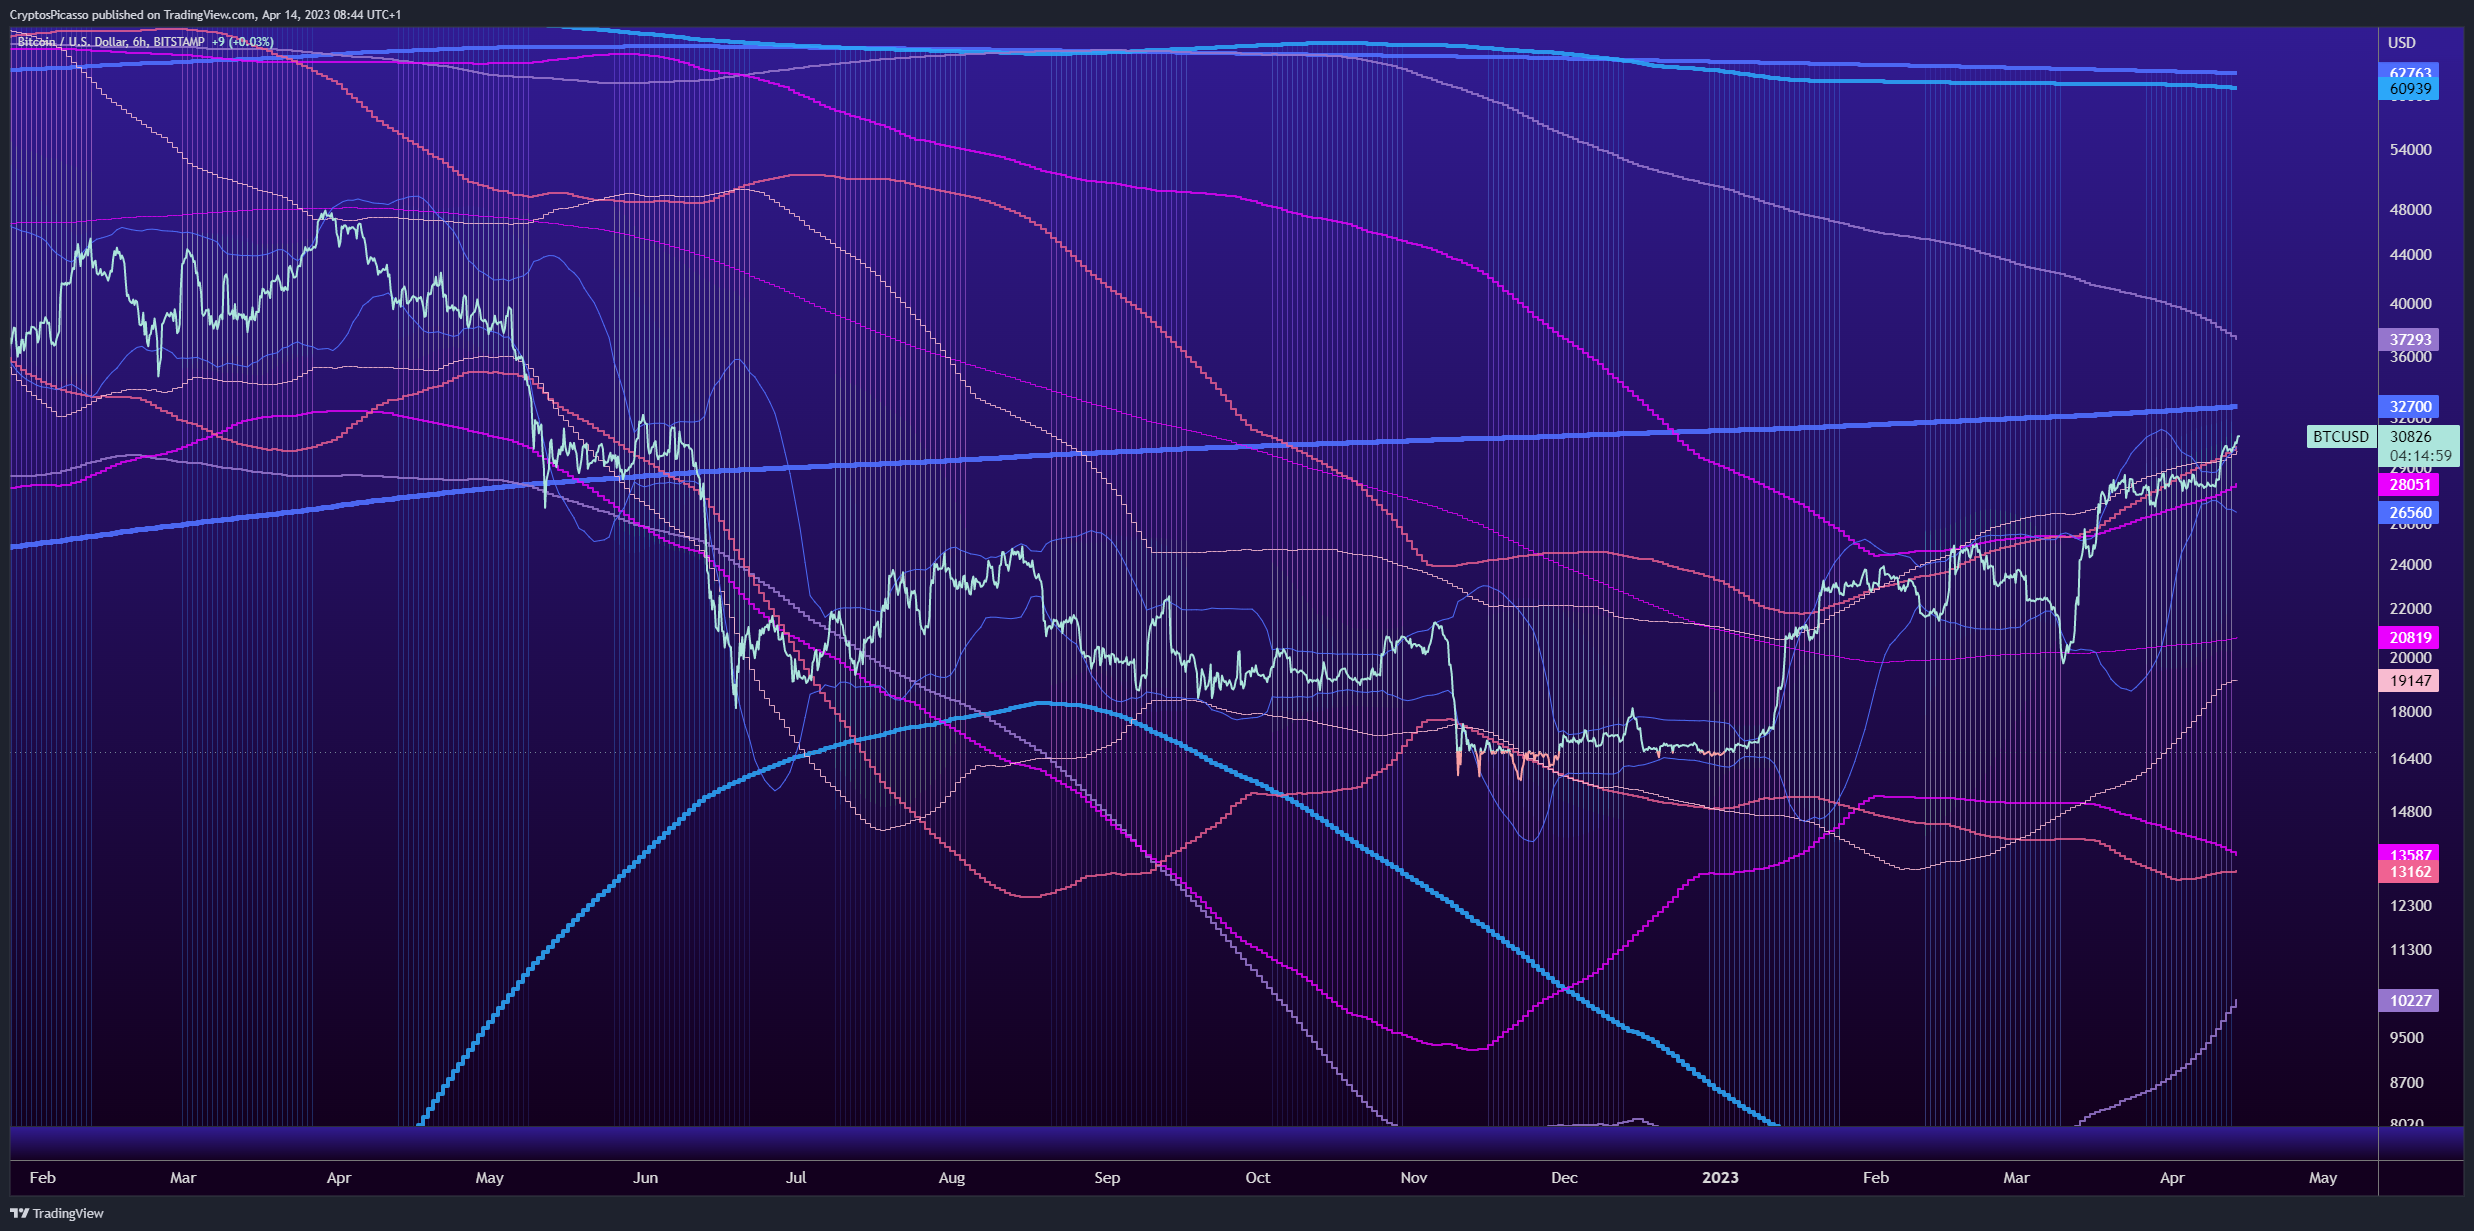Viewport: 2474px width, 1231px height.
Task: Click the 22000 price axis value
Action: click(x=2410, y=608)
